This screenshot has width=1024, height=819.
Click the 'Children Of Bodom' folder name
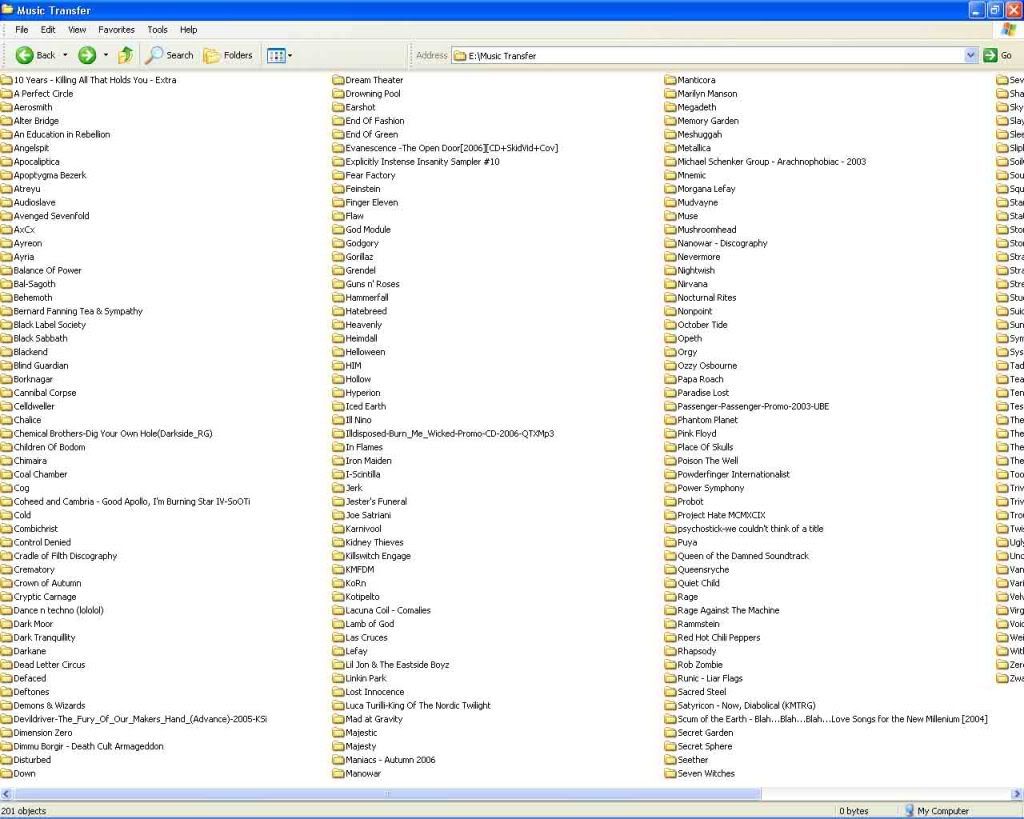click(x=50, y=447)
